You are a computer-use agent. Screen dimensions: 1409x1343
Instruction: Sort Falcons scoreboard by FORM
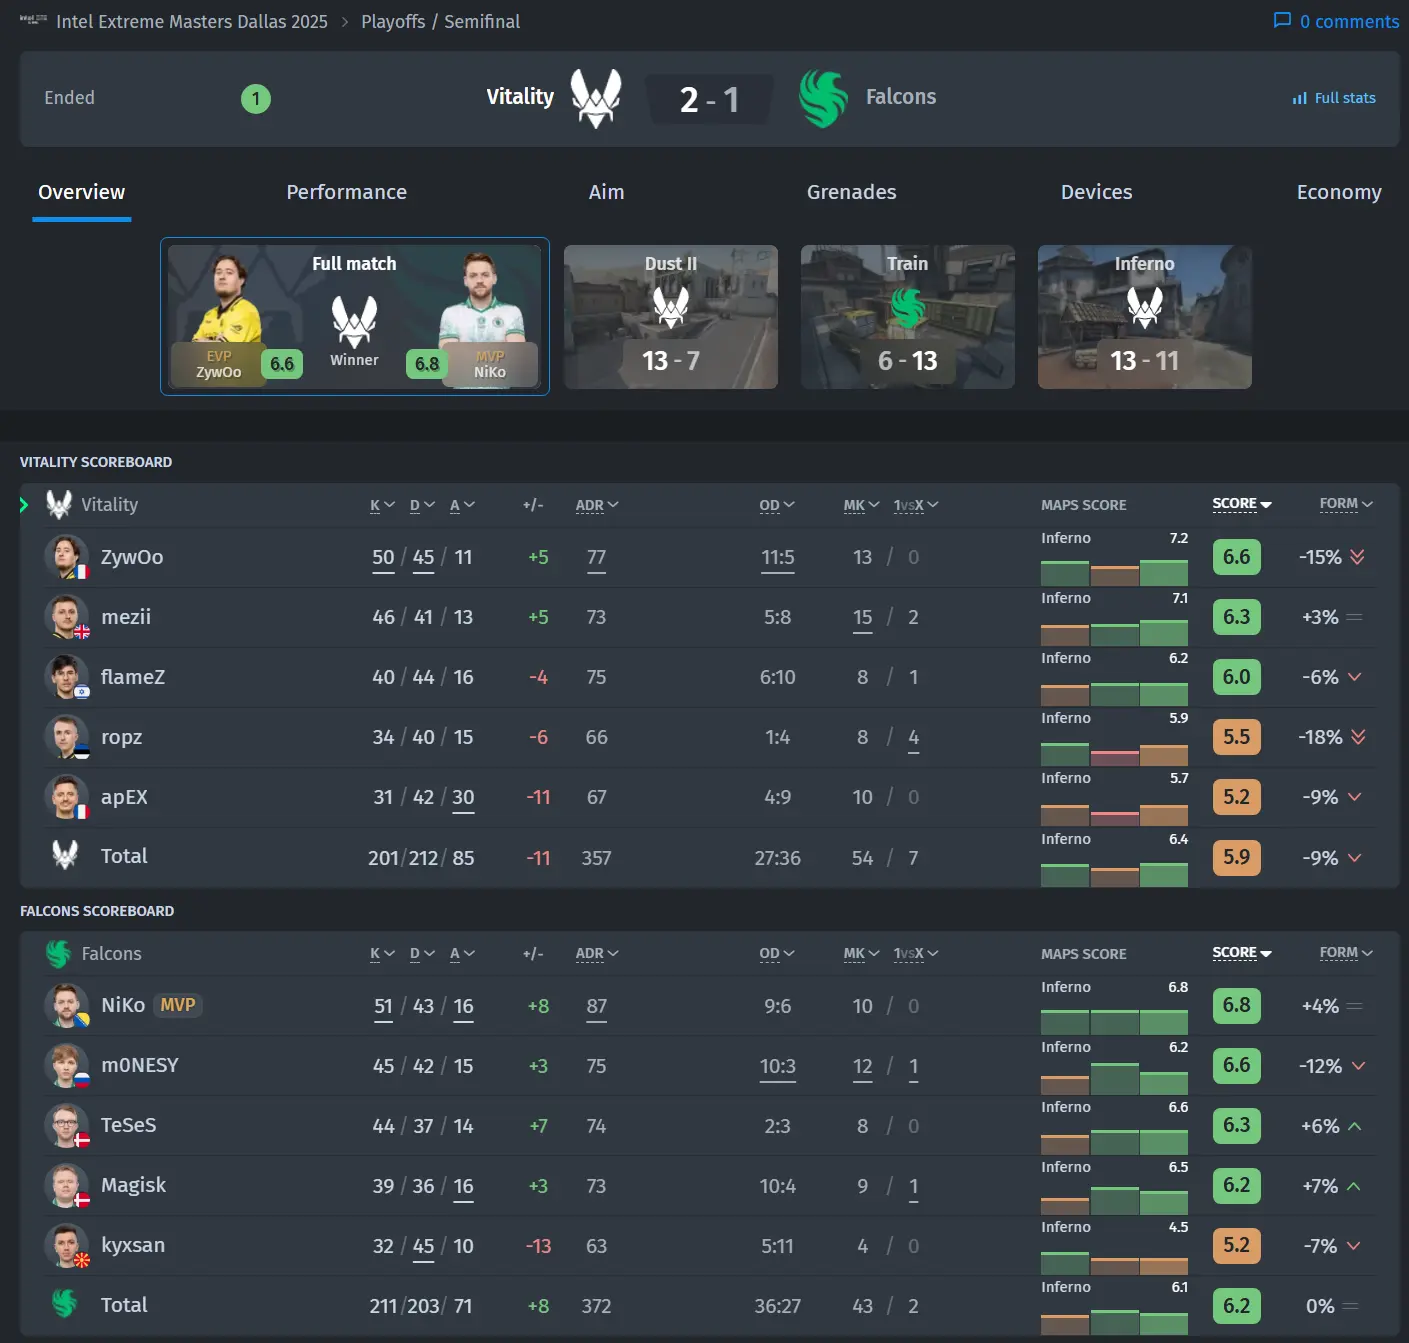[1346, 953]
